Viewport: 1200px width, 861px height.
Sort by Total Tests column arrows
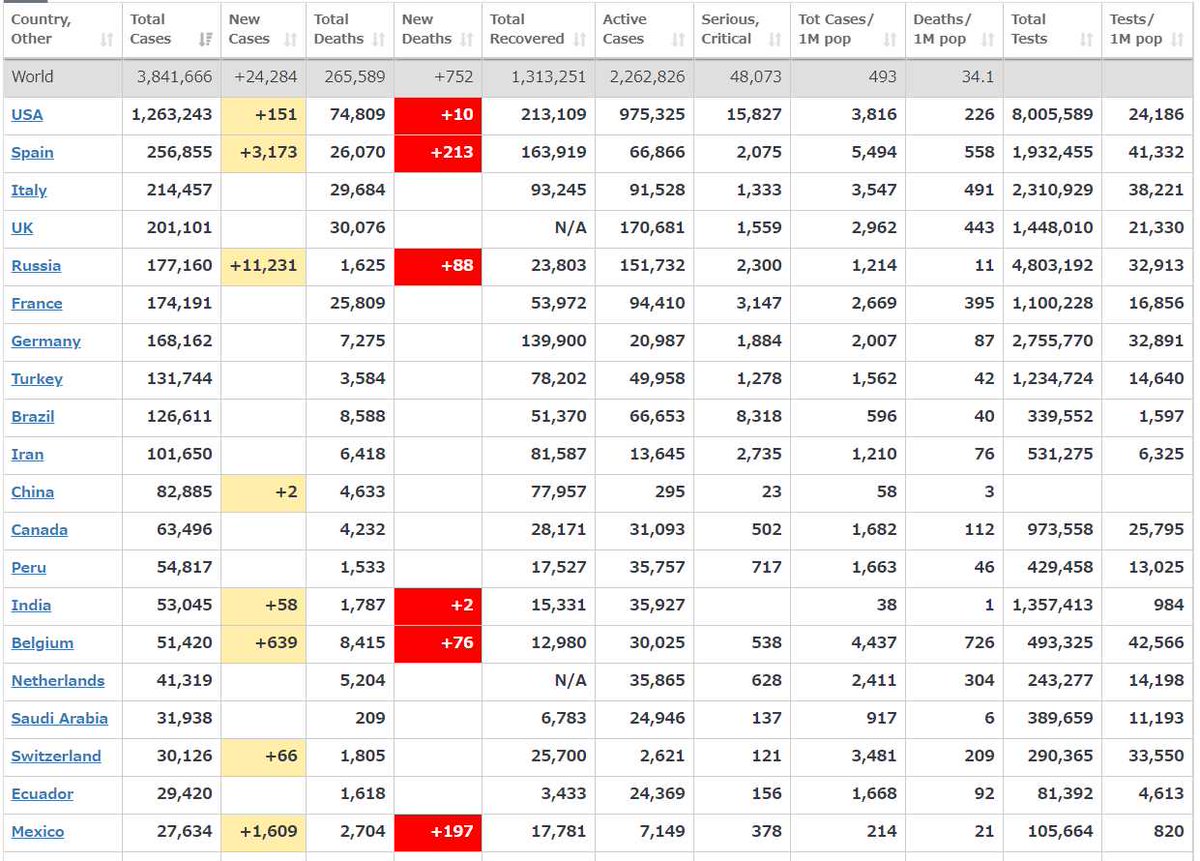tap(1086, 39)
